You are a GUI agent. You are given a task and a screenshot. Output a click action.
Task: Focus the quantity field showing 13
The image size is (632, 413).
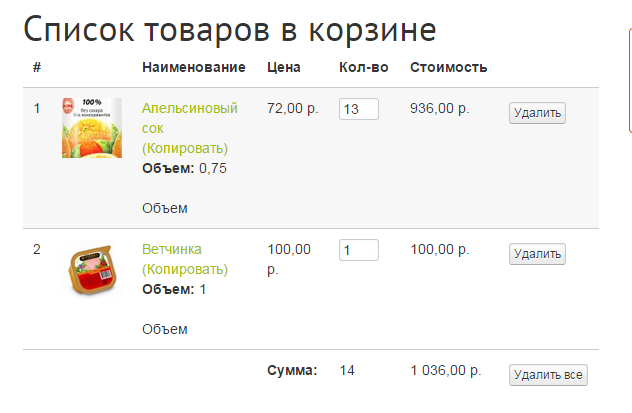pyautogui.click(x=358, y=109)
